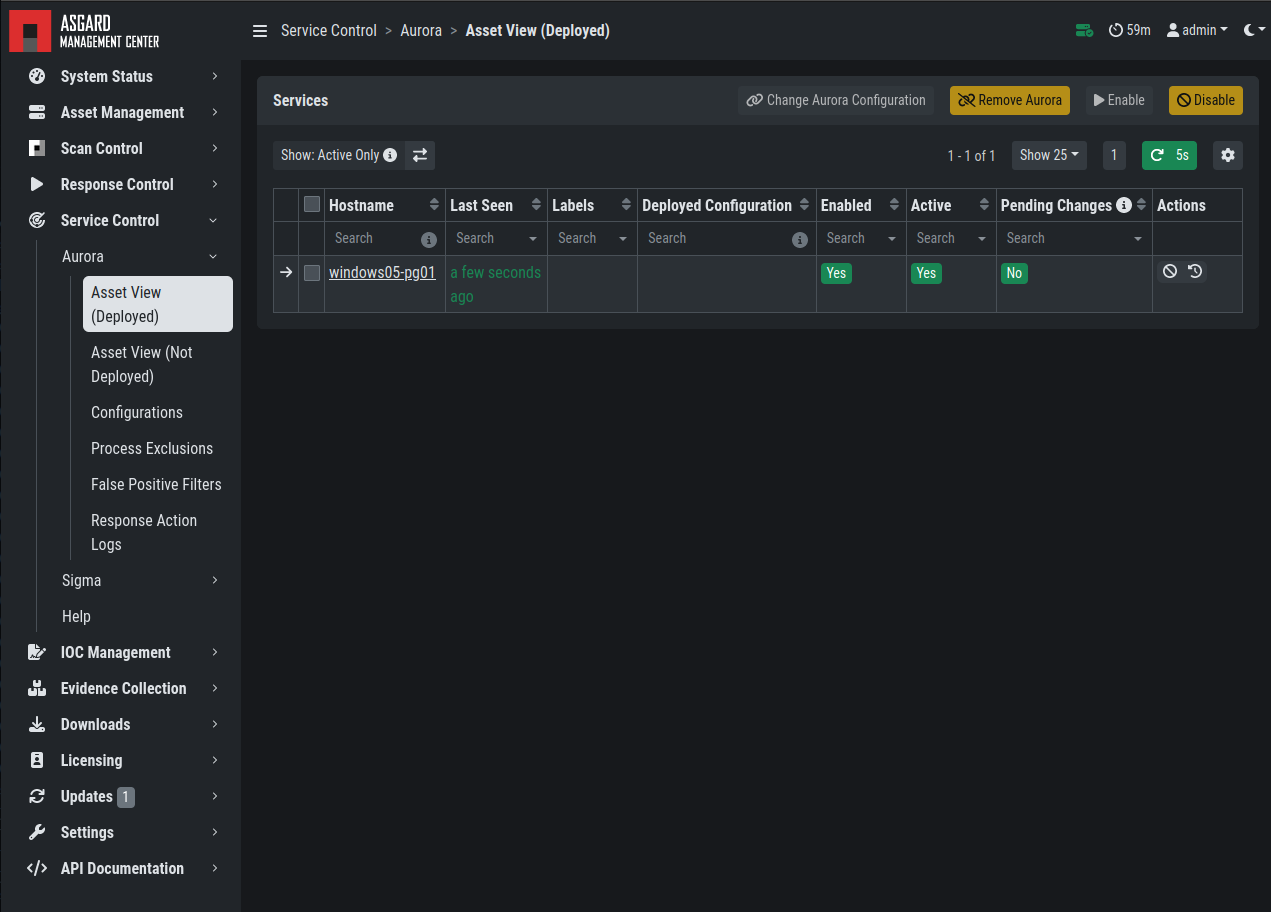Toggle the Show: Active Only filter
1271x912 pixels.
[x=339, y=155]
